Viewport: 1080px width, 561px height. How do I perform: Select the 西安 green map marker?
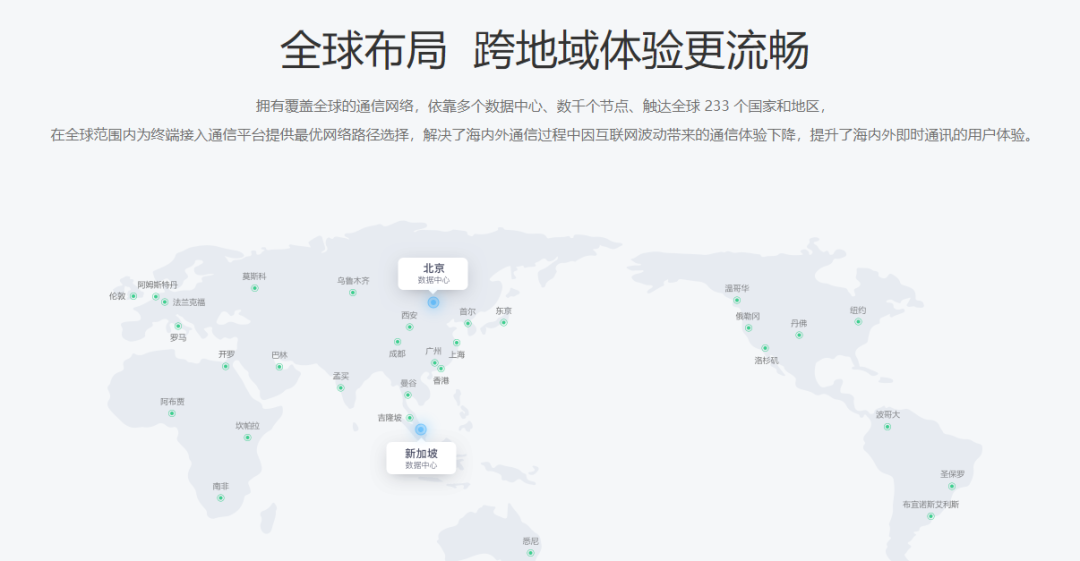(x=410, y=327)
